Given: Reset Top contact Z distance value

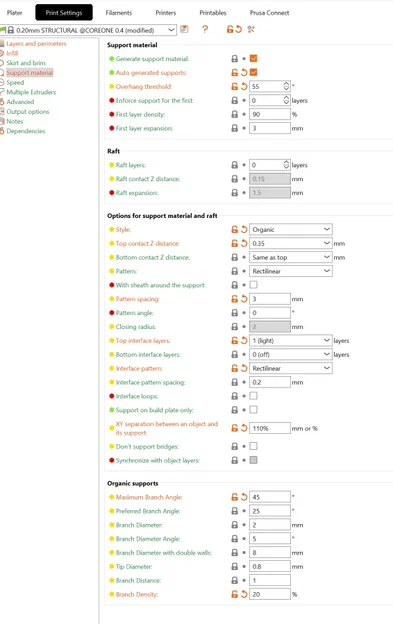Looking at the screenshot, I should point(244,243).
